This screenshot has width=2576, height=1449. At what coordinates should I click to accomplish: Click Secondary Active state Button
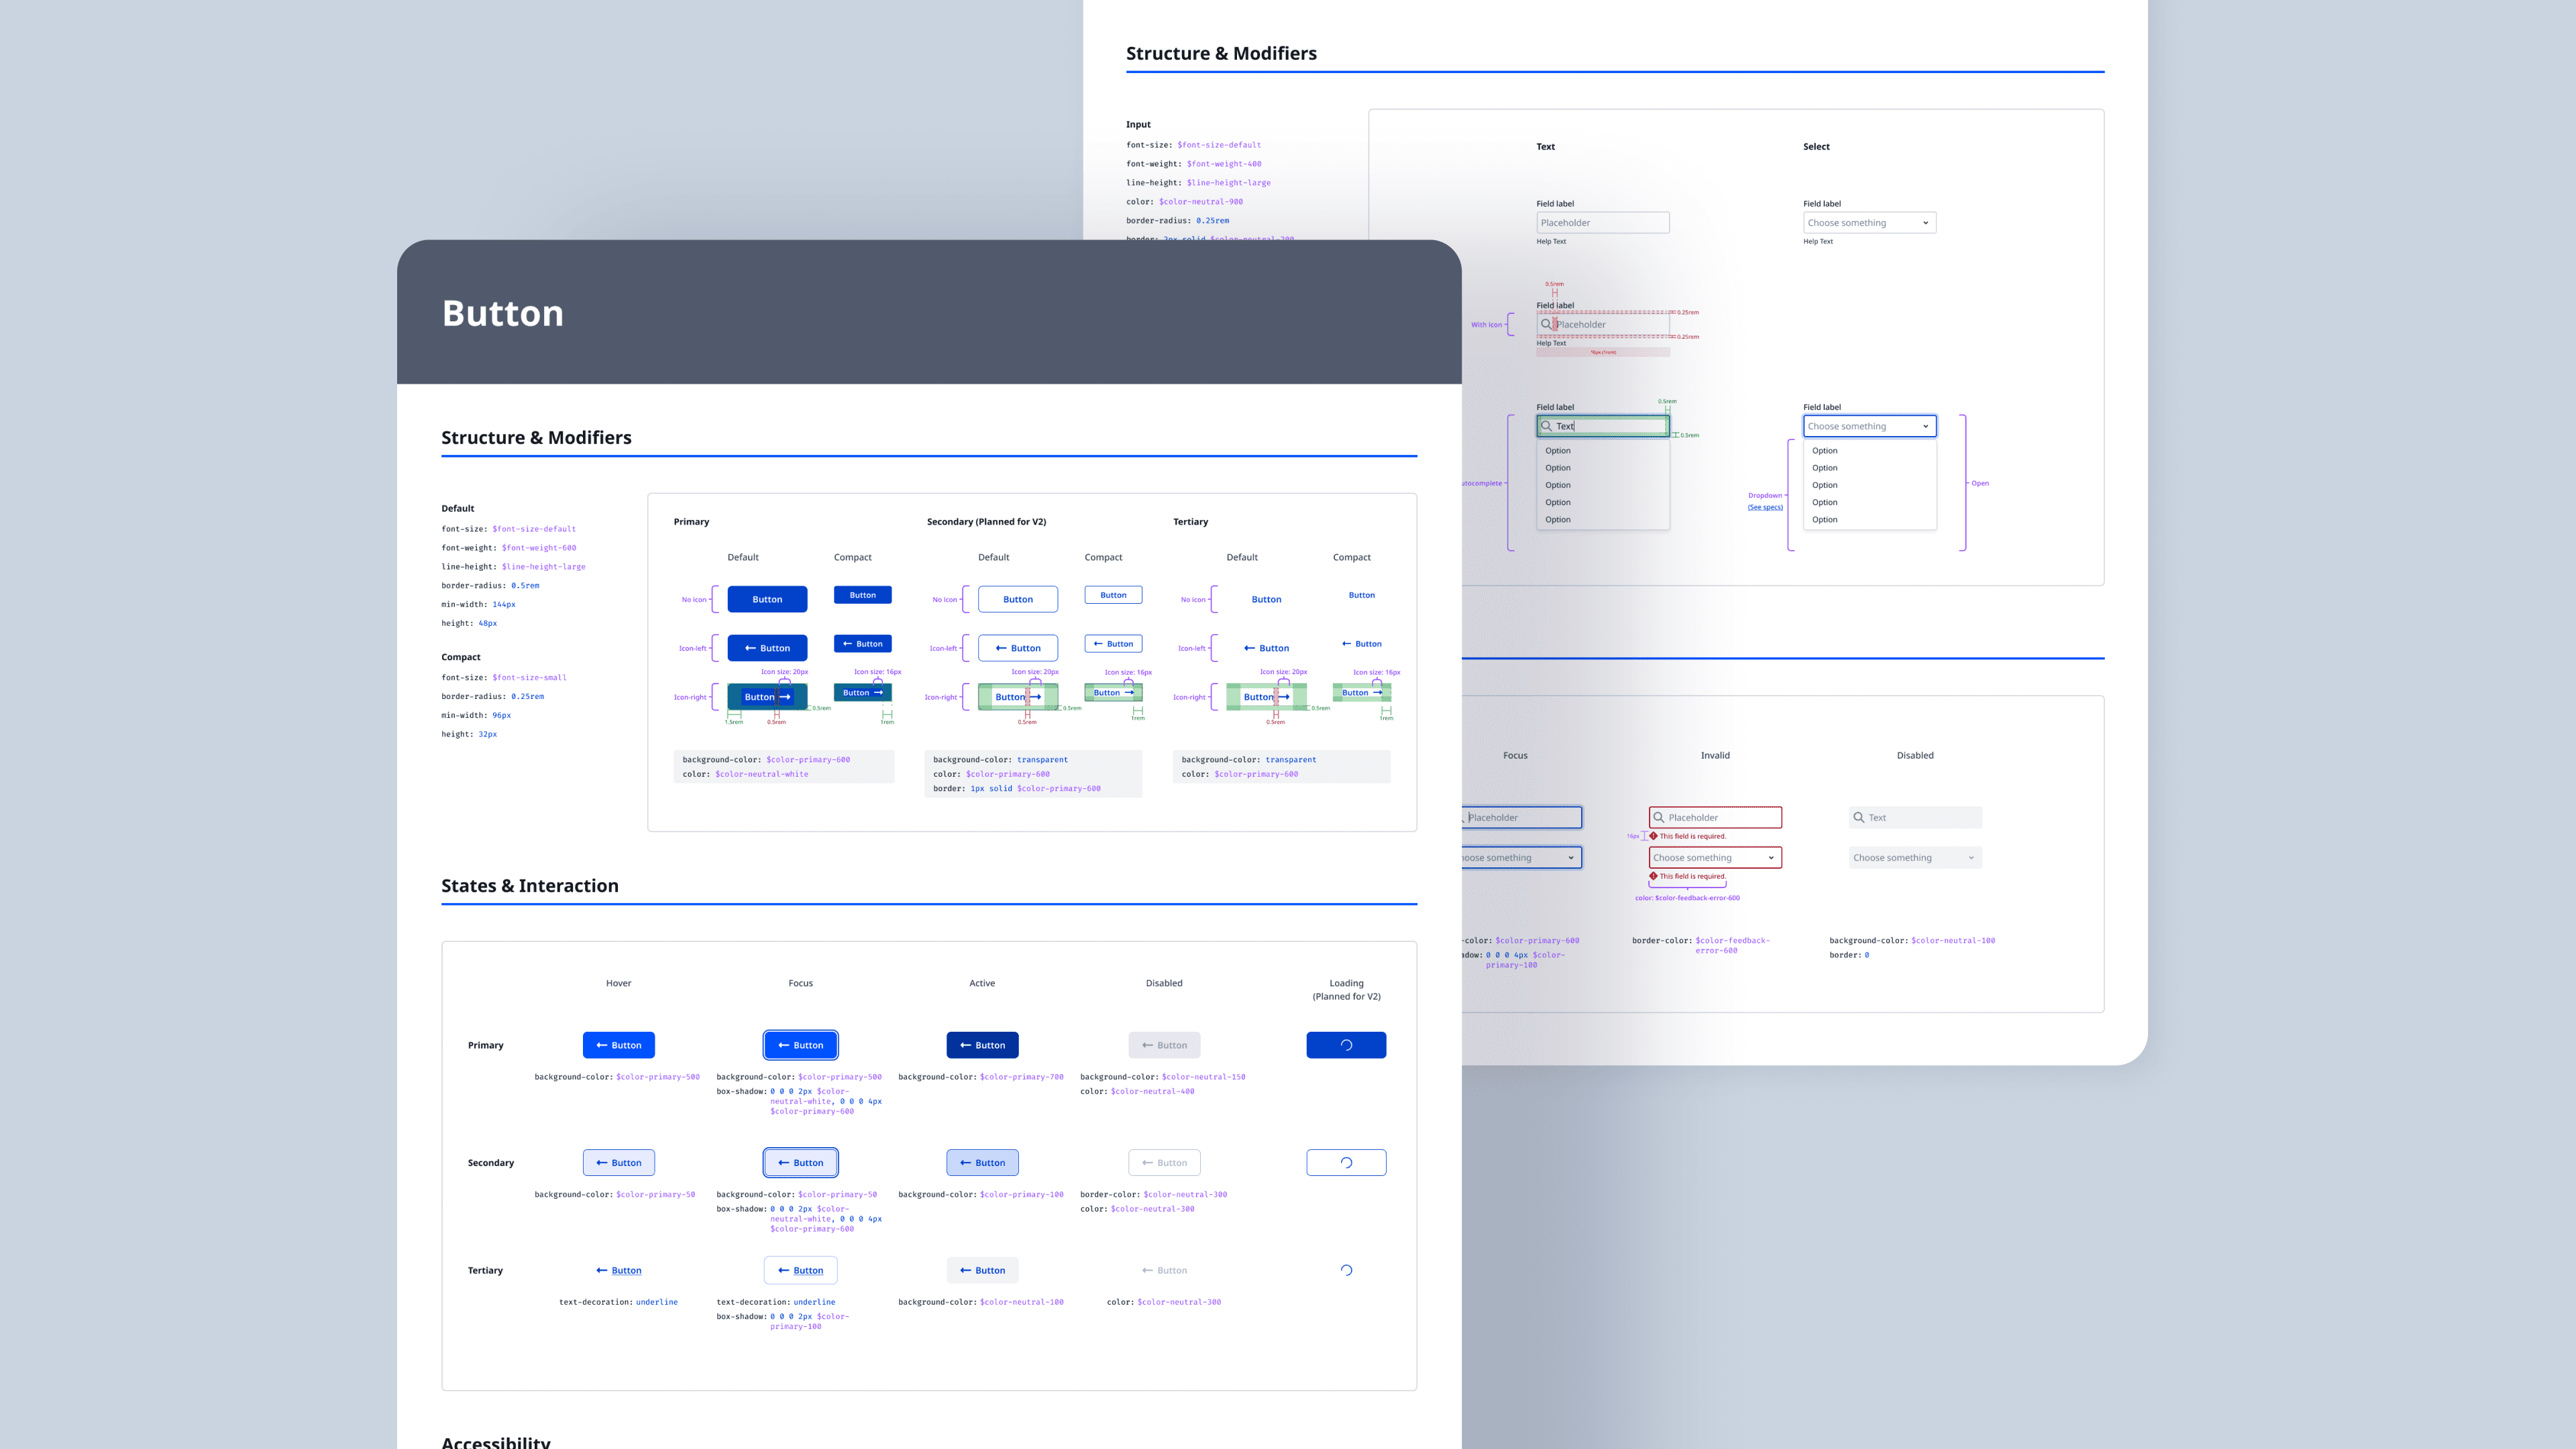(x=982, y=1163)
